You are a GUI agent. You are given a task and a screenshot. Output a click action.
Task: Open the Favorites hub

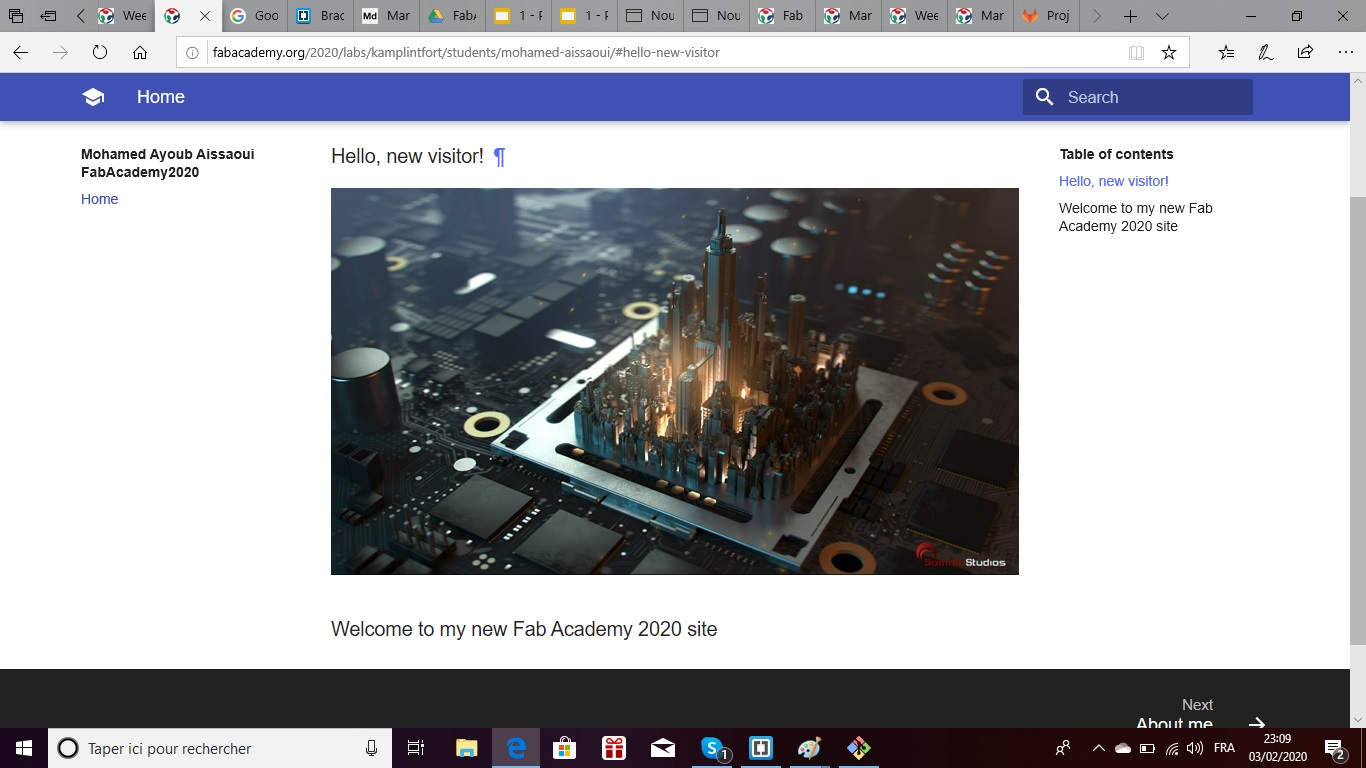pos(1227,53)
